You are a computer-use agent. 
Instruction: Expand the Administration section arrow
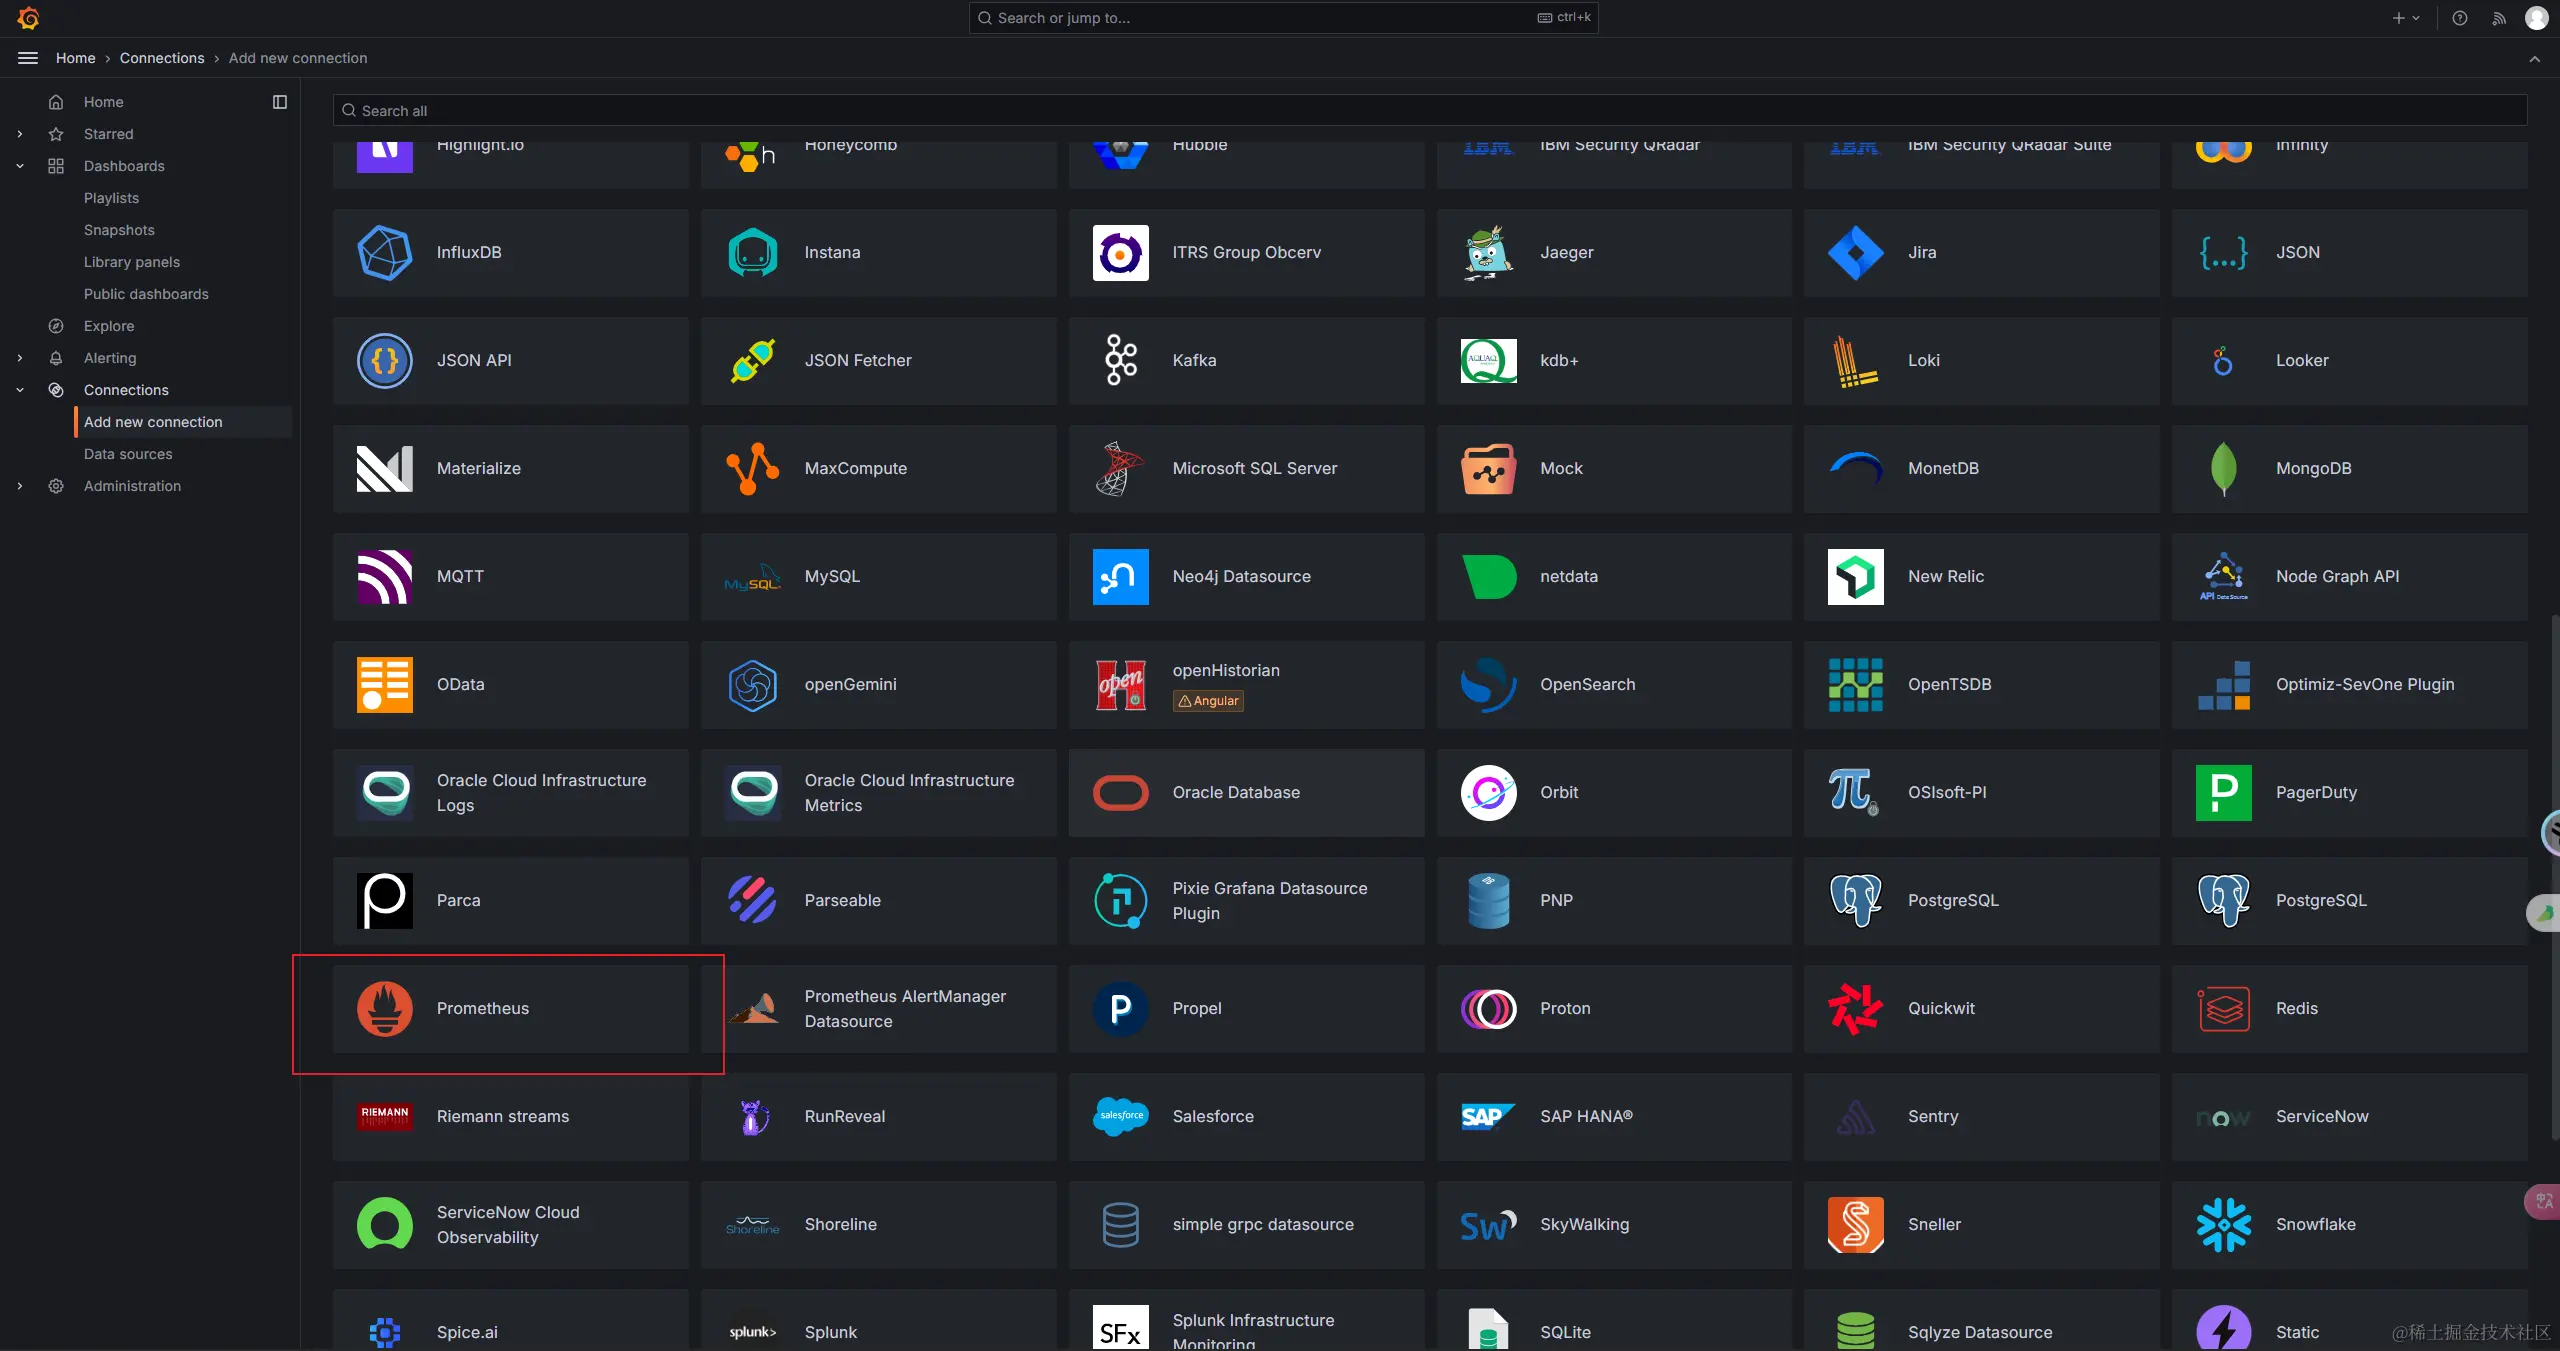click(20, 486)
